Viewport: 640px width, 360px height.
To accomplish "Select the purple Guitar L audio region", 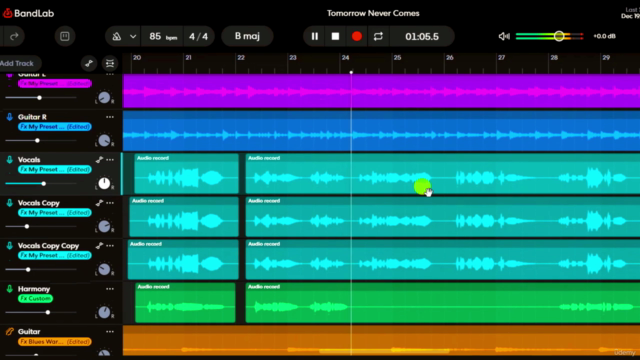I will (381, 91).
